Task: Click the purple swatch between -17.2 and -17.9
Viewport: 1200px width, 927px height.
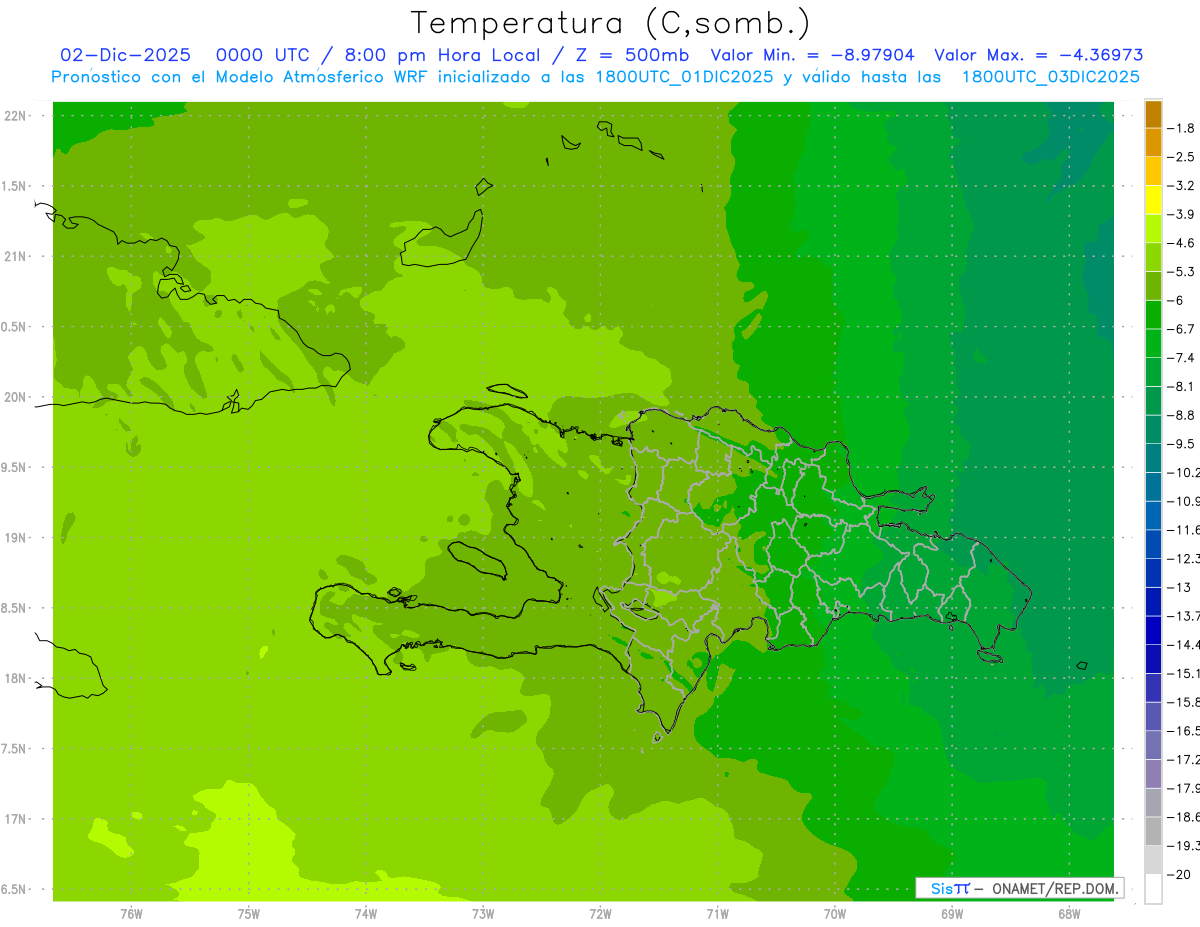Action: (1153, 774)
